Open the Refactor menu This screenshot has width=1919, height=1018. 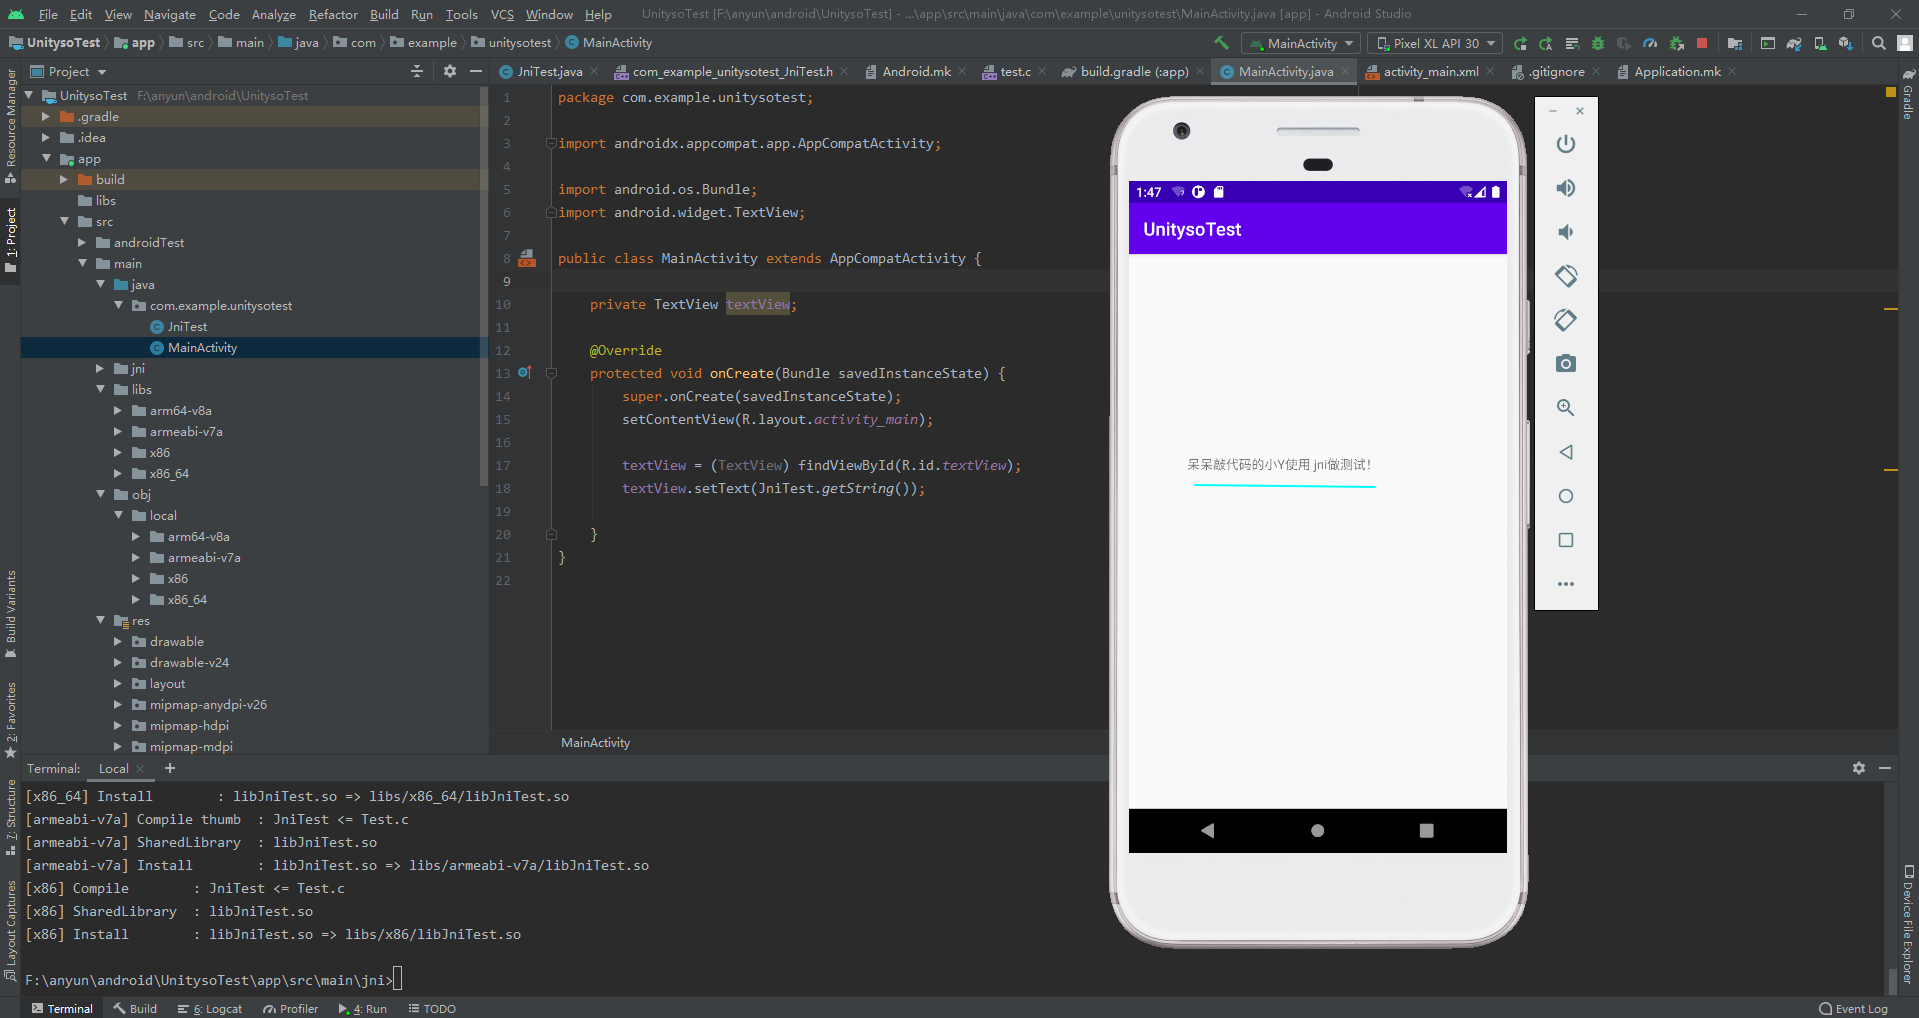pos(333,14)
